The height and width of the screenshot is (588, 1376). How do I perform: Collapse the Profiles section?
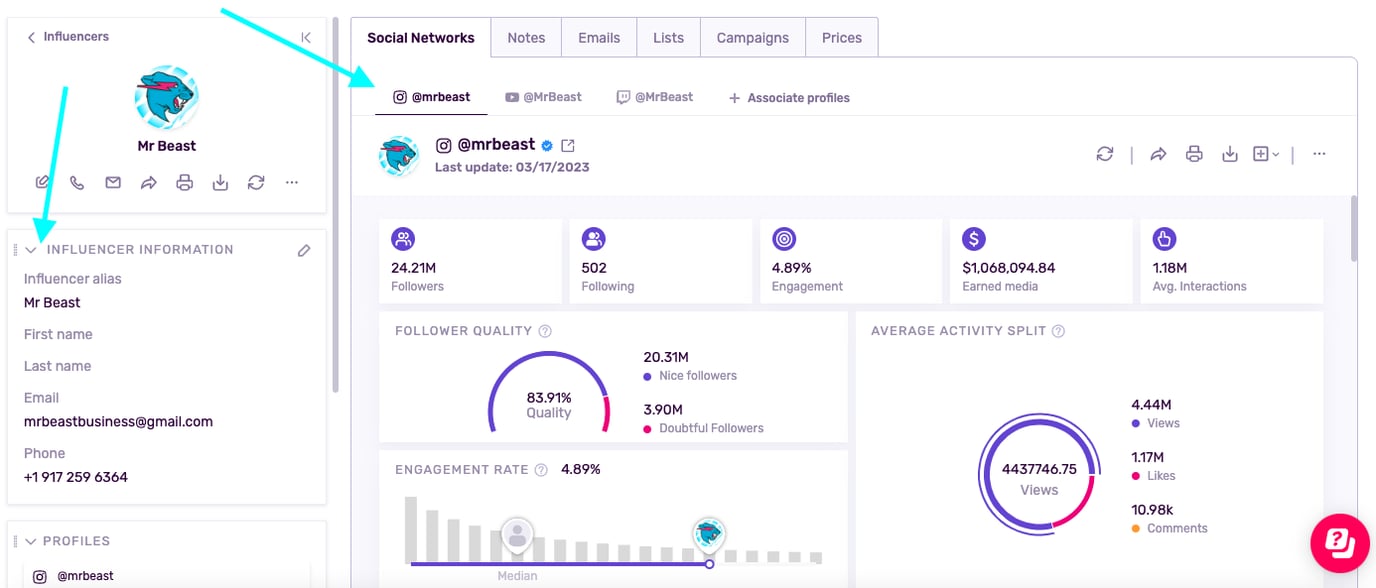pyautogui.click(x=31, y=541)
